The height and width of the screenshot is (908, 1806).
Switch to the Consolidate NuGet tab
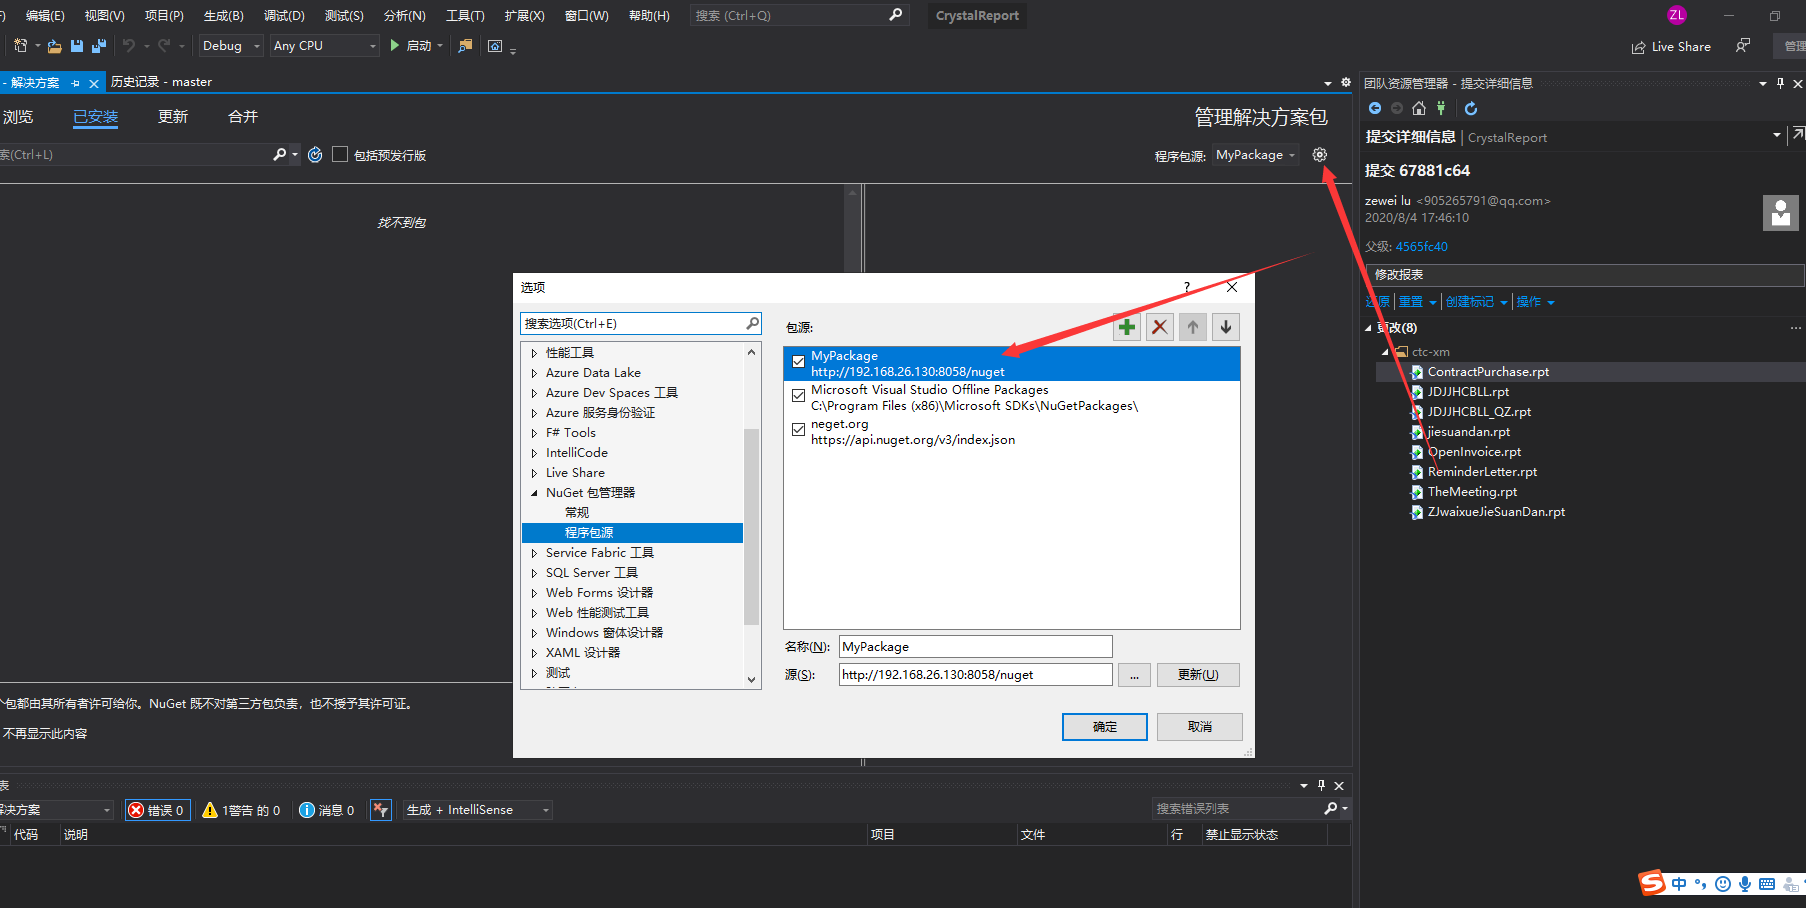pyautogui.click(x=243, y=117)
